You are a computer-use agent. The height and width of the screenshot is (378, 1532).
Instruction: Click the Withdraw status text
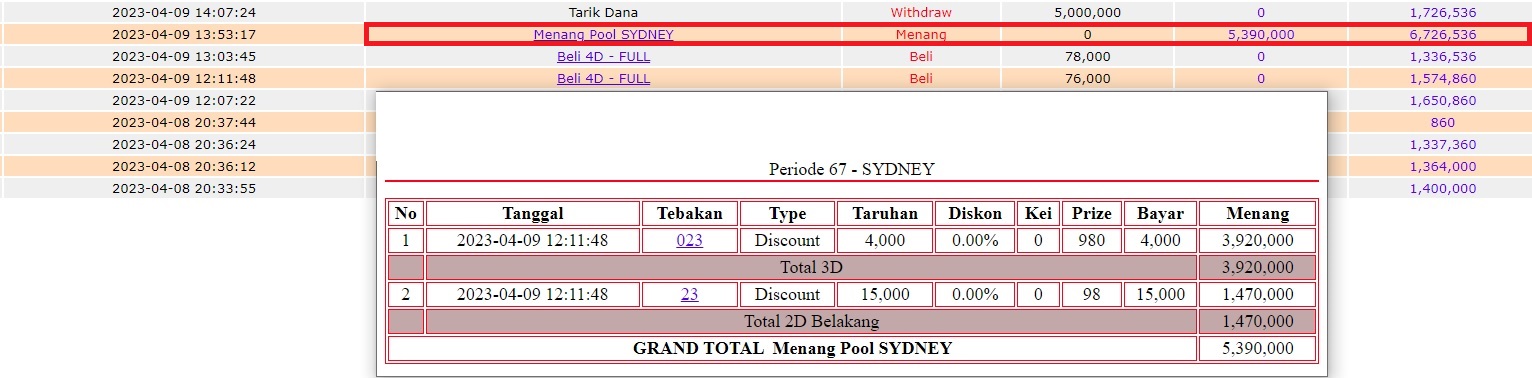tap(921, 13)
